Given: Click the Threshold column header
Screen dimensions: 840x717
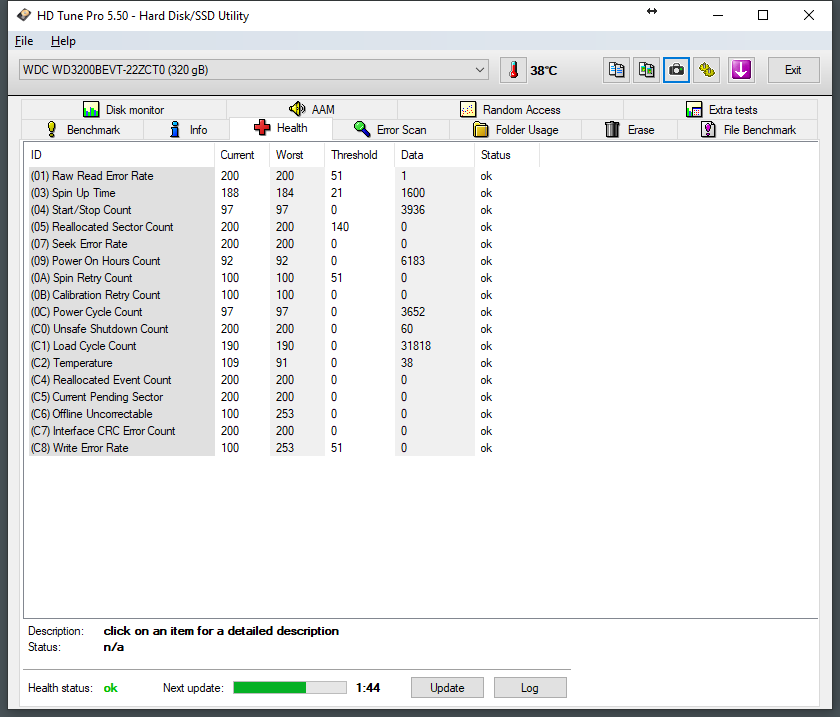Looking at the screenshot, I should [354, 155].
